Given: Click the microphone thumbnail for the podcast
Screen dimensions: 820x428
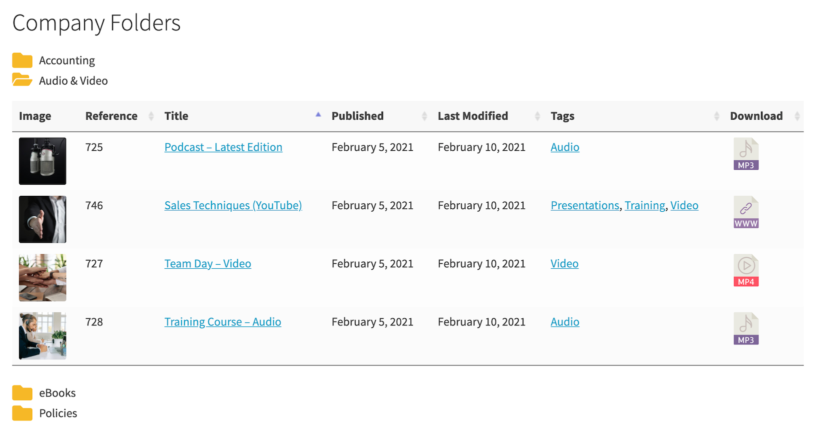Looking at the screenshot, I should pos(42,161).
